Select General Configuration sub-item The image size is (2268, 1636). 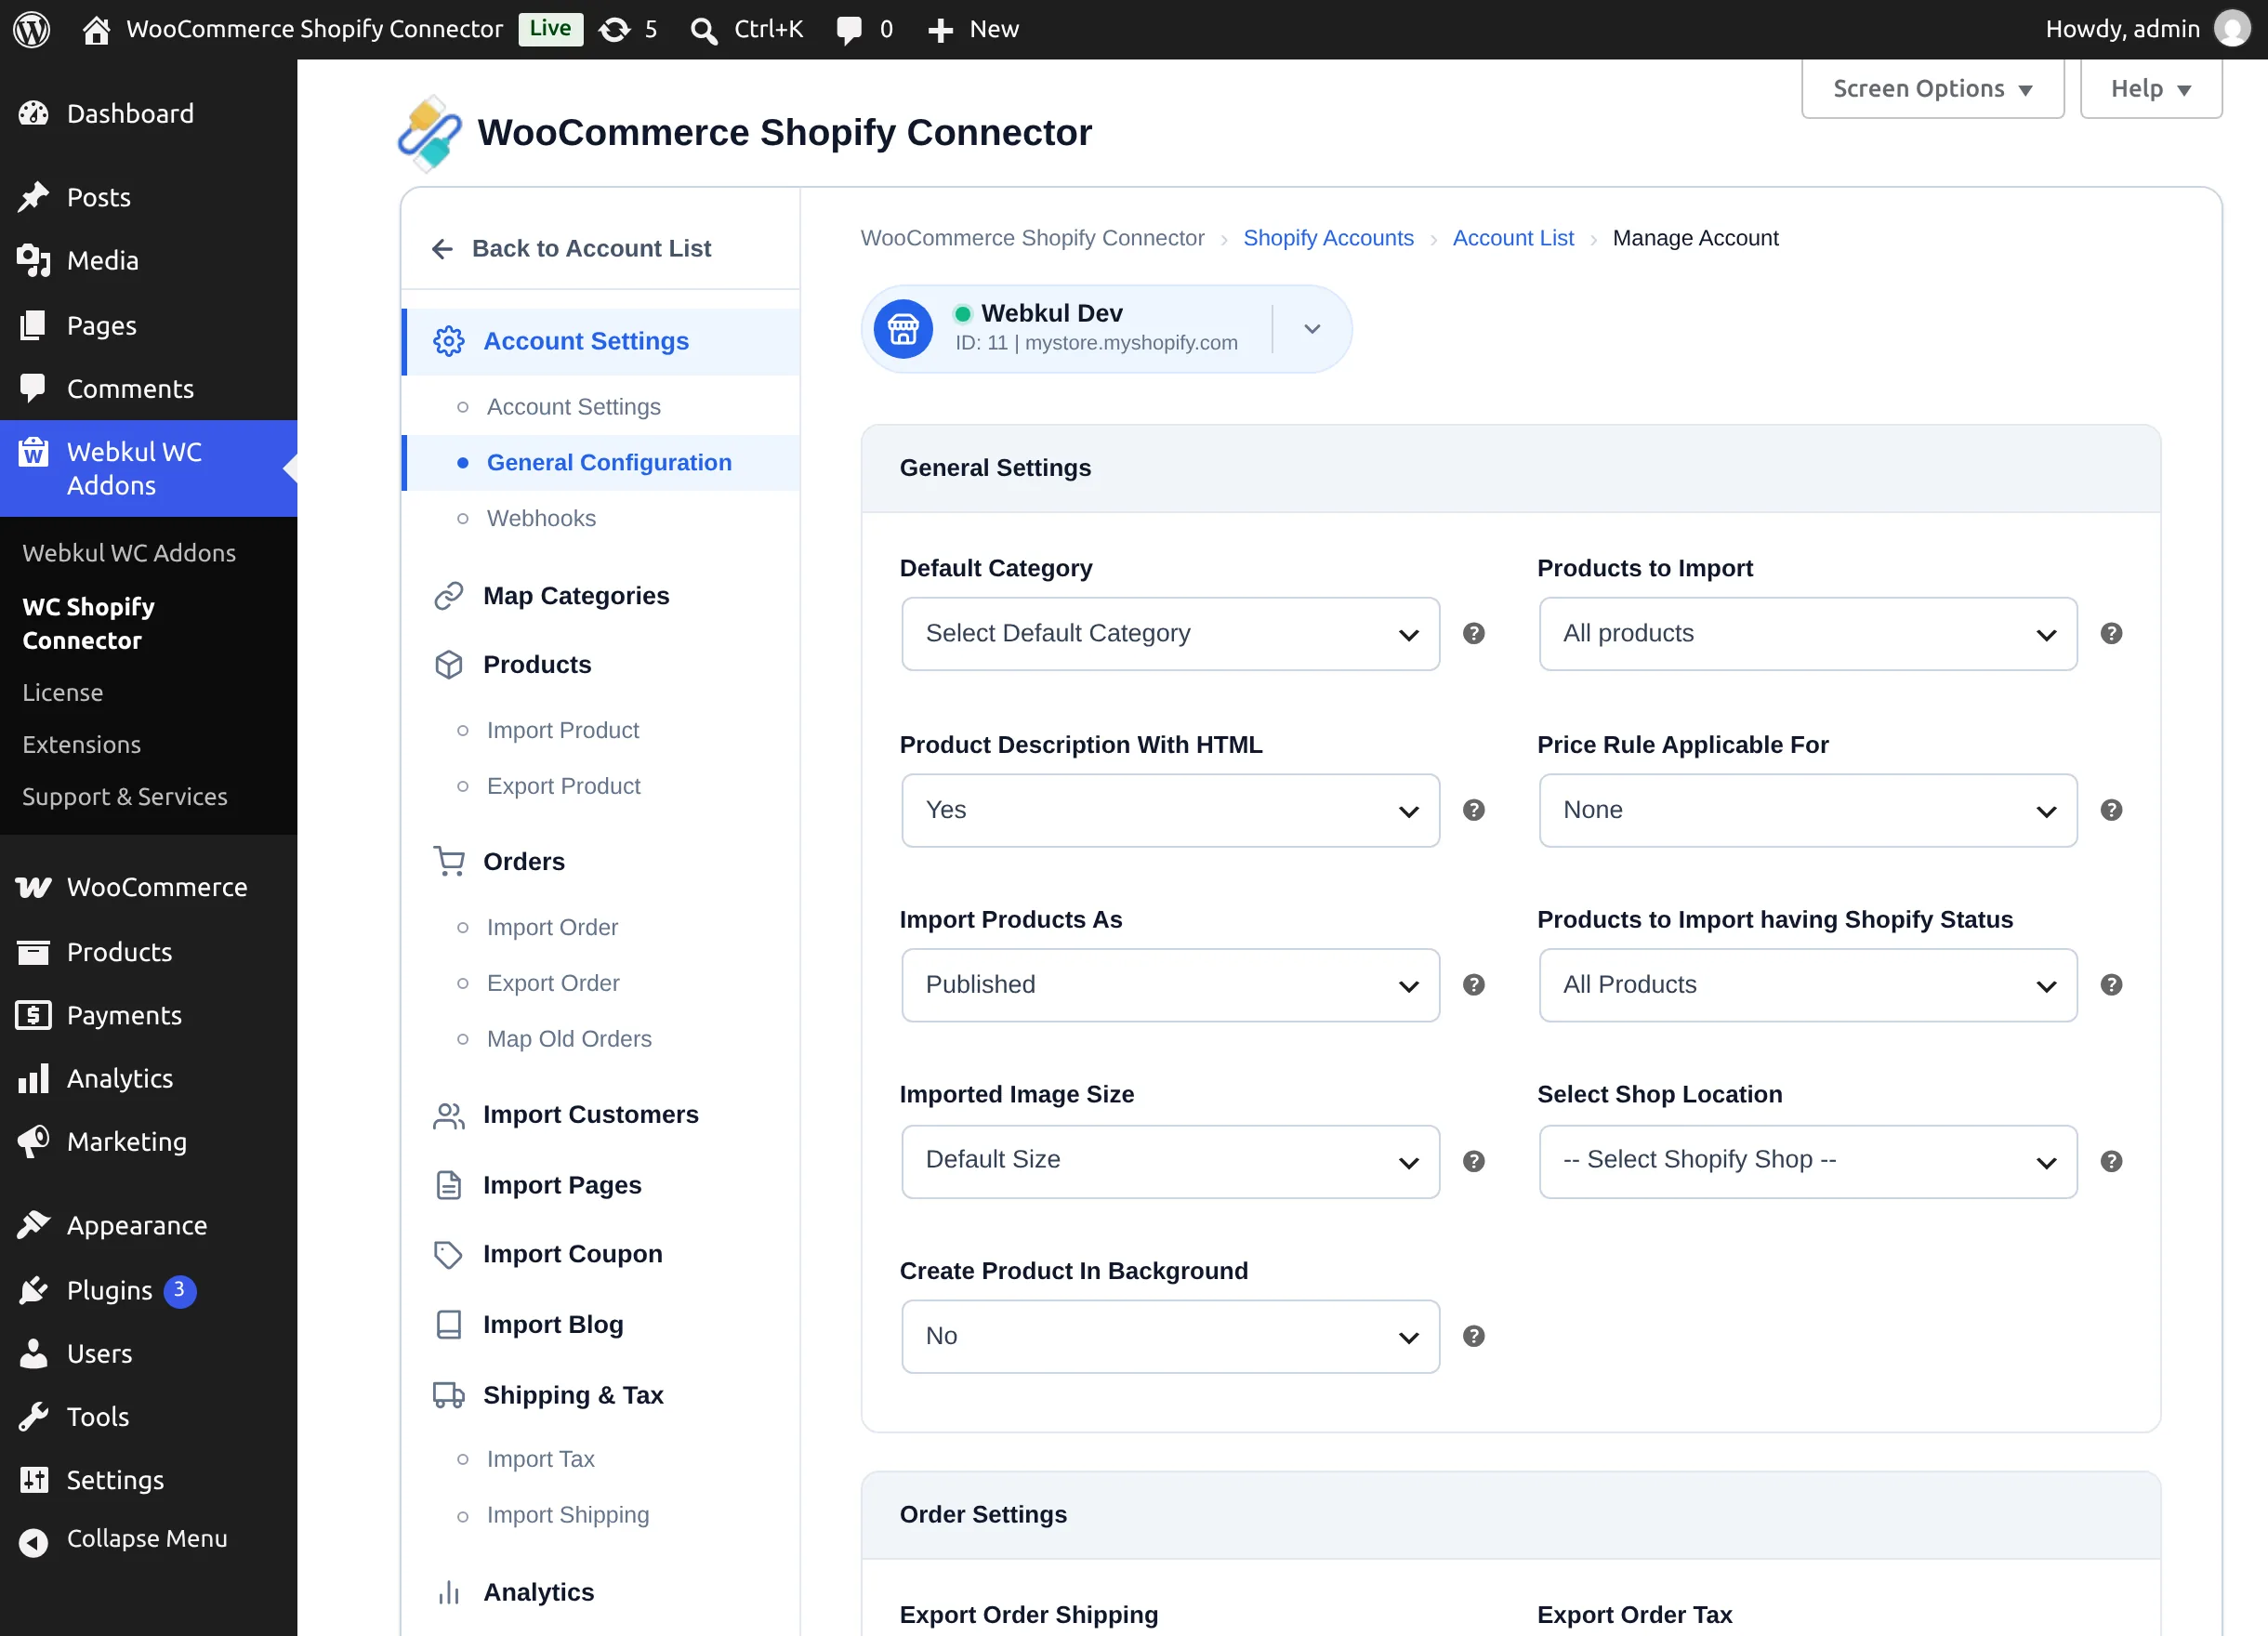[601, 463]
